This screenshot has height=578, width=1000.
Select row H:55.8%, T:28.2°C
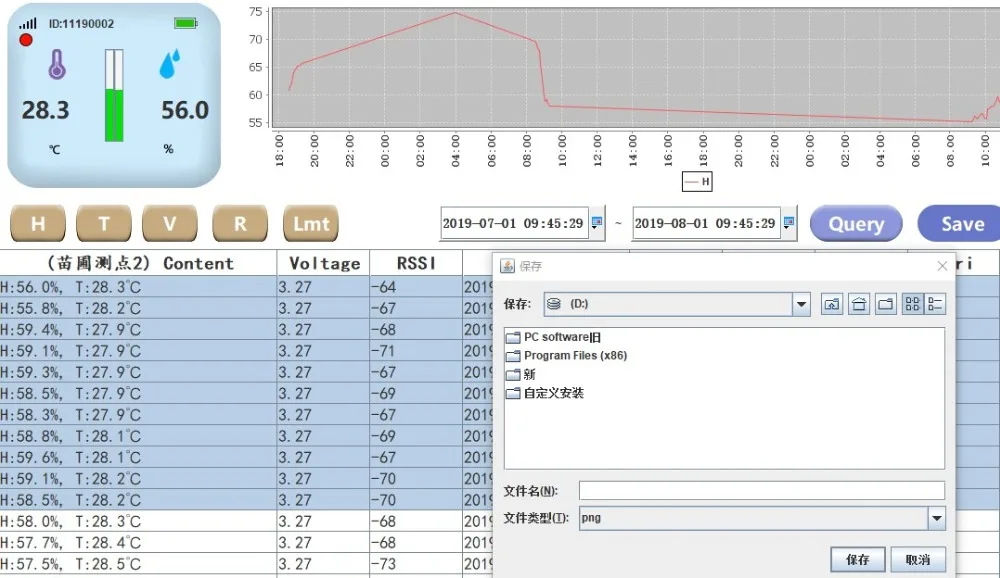coord(138,308)
